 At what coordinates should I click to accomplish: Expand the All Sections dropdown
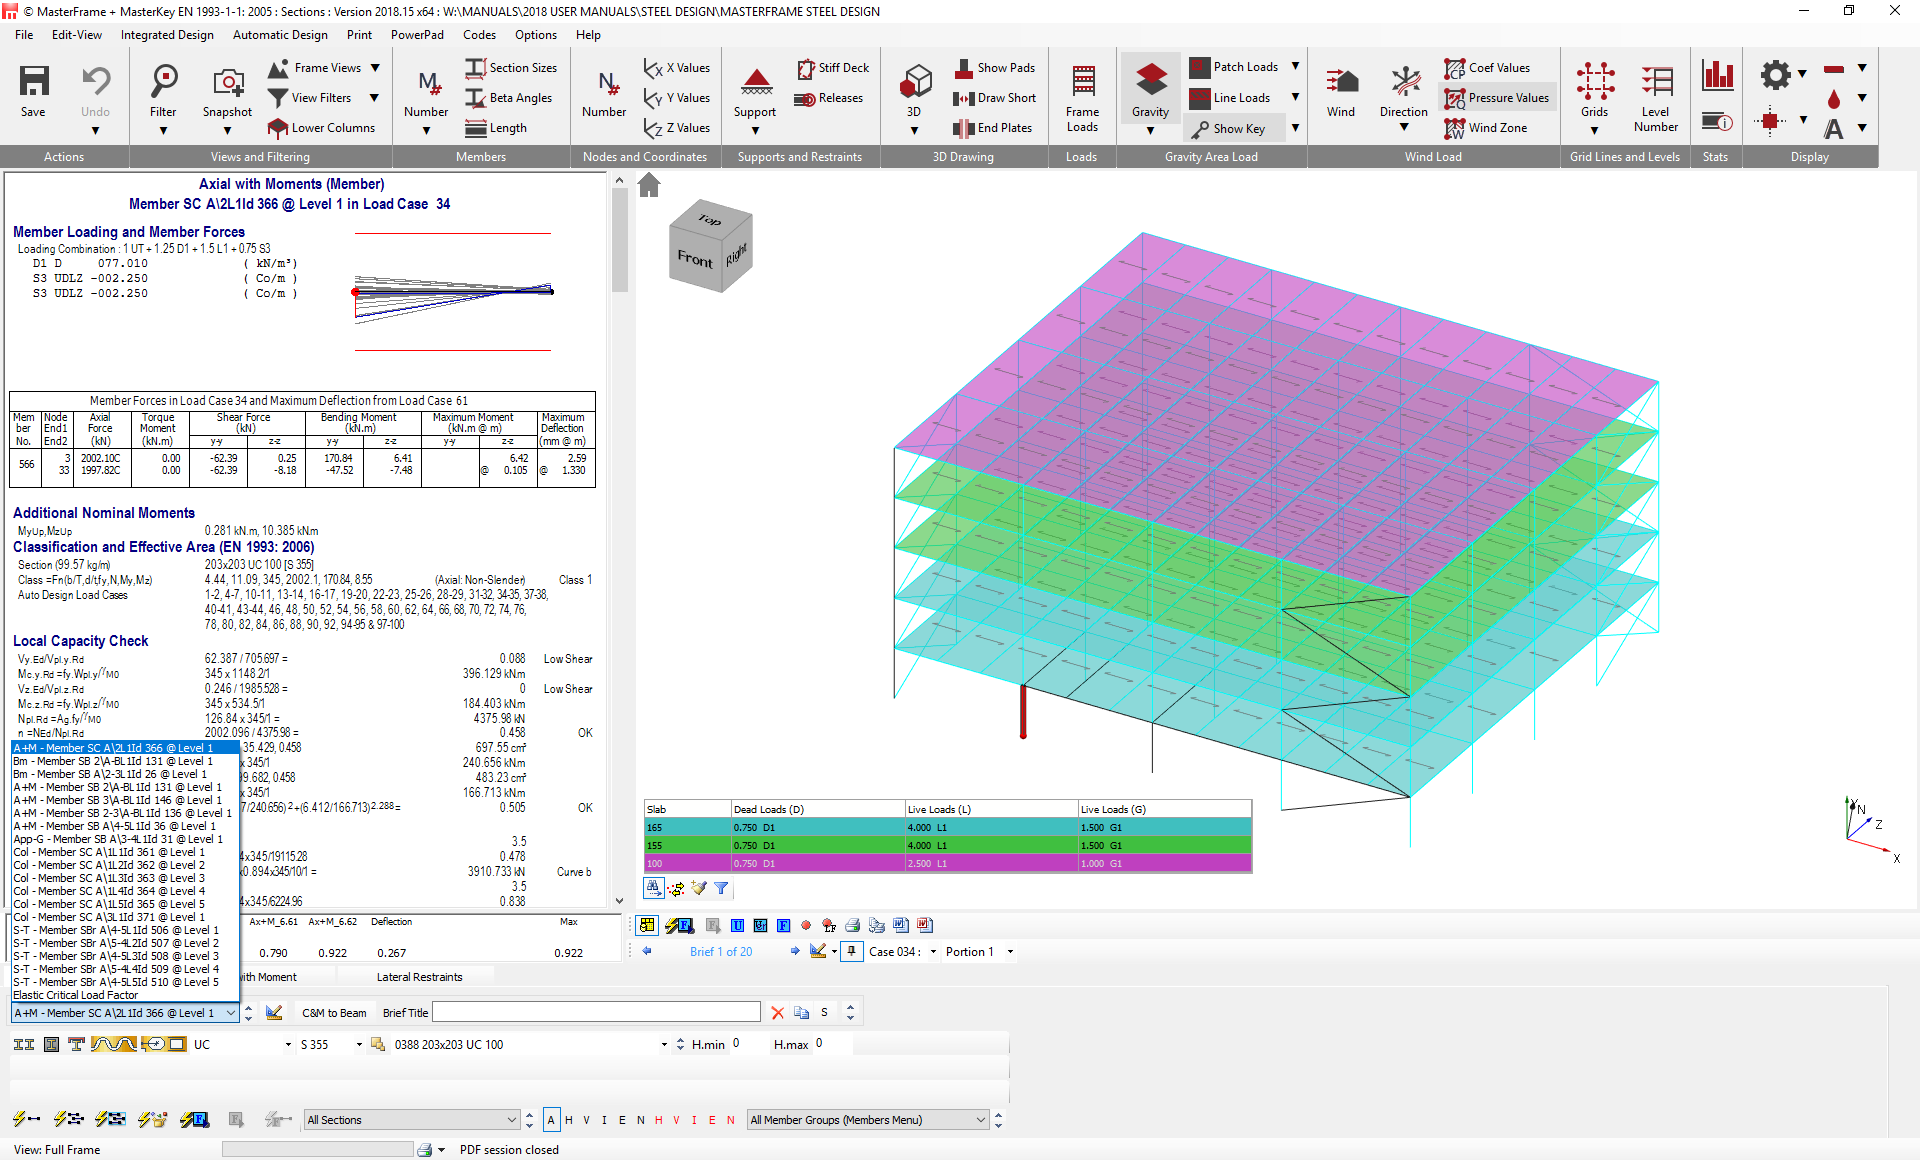[x=511, y=1120]
